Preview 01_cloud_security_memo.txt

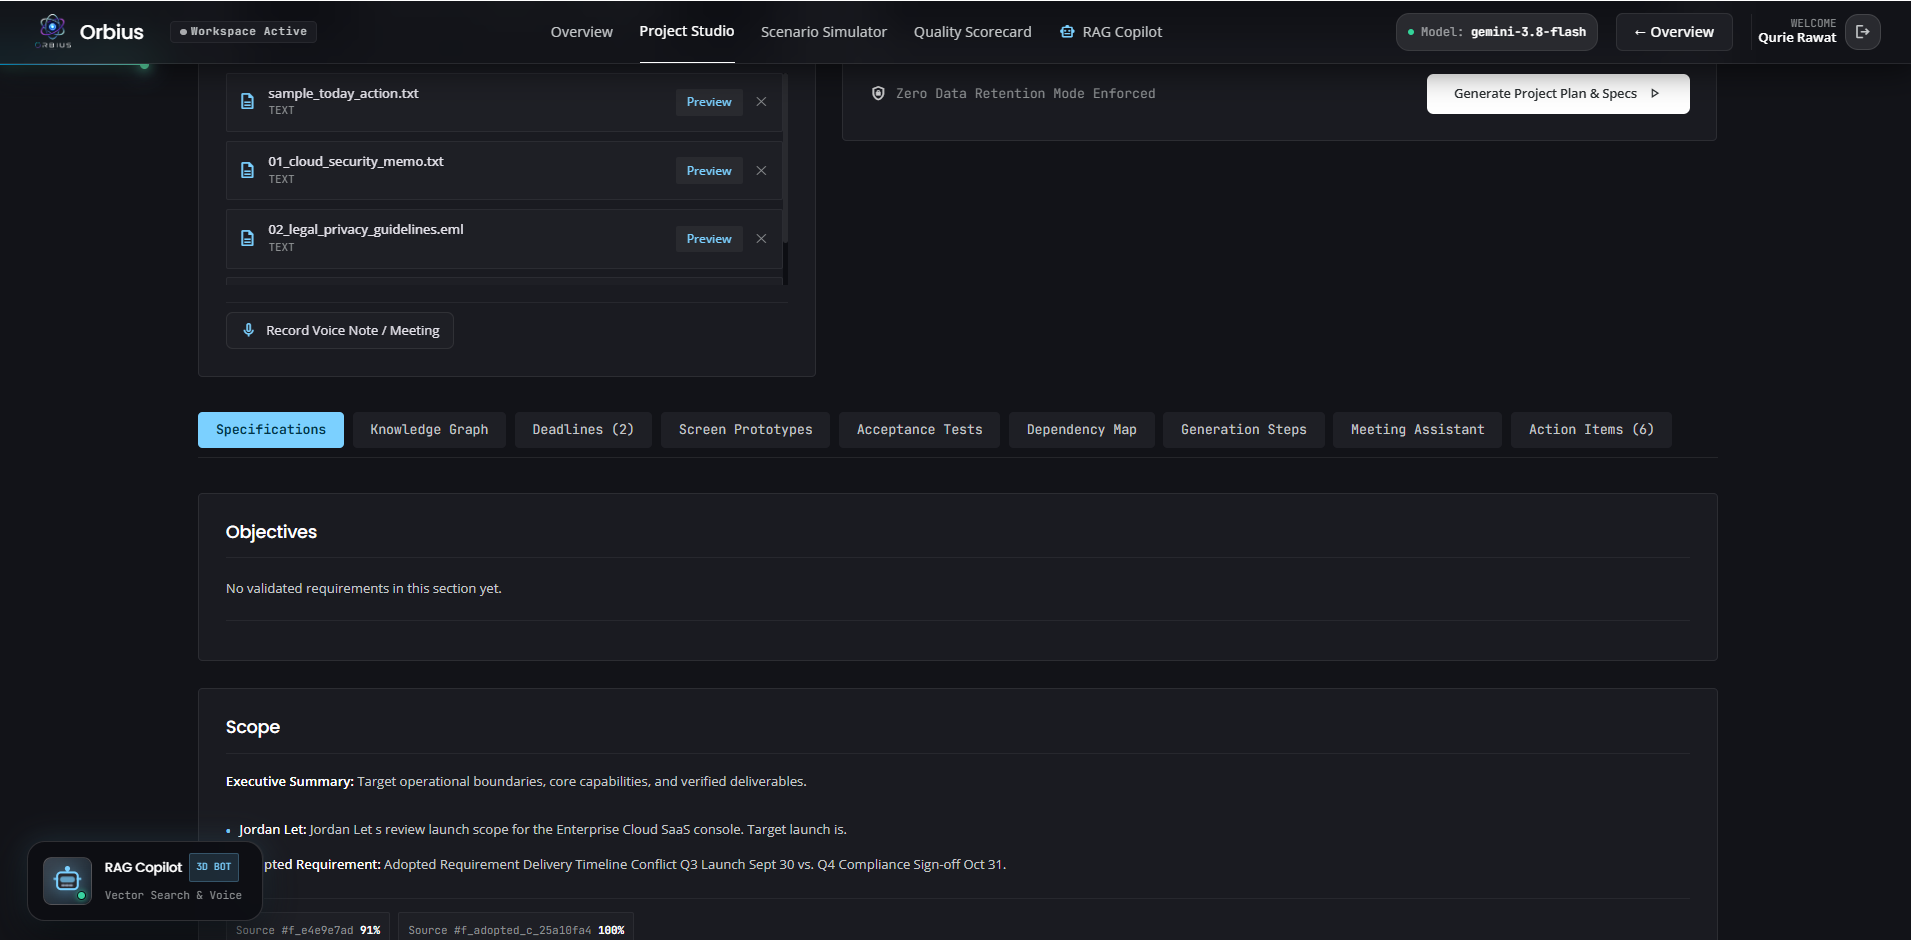(x=709, y=171)
